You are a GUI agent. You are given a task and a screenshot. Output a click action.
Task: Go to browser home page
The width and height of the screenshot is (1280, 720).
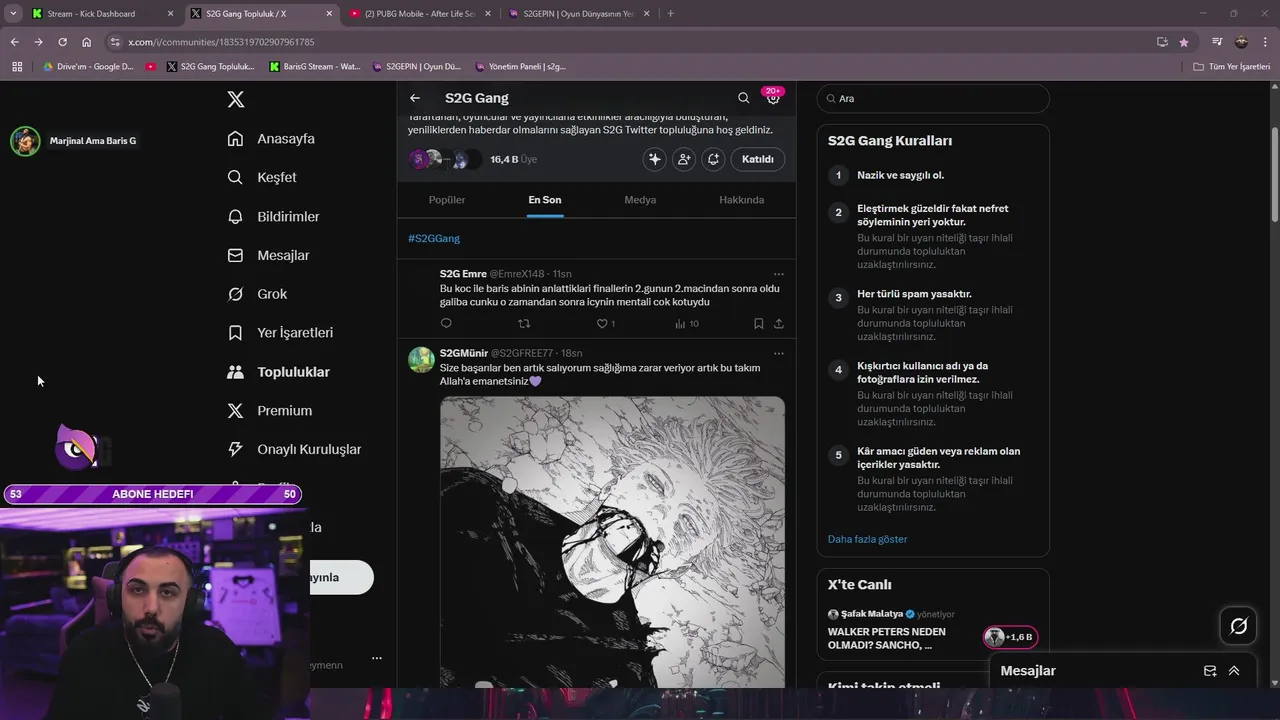pyautogui.click(x=86, y=42)
